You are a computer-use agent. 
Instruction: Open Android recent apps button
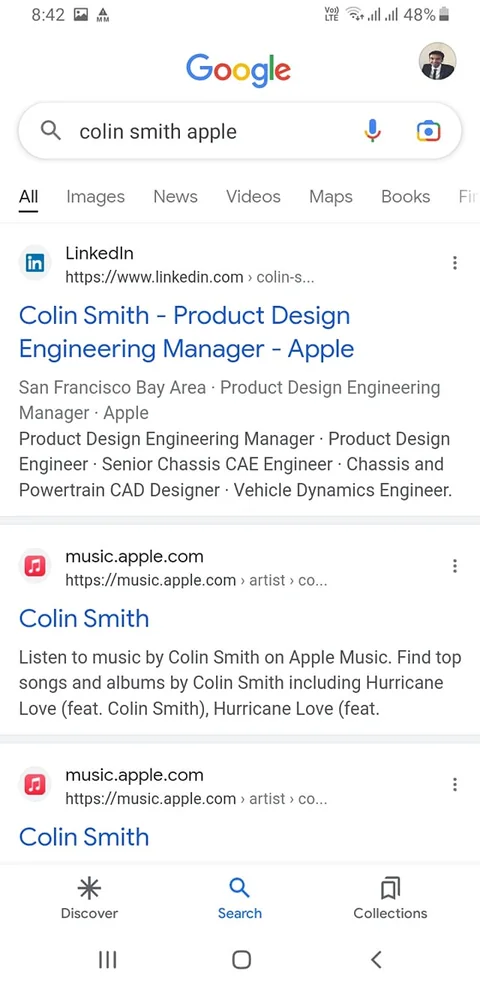[x=108, y=959]
